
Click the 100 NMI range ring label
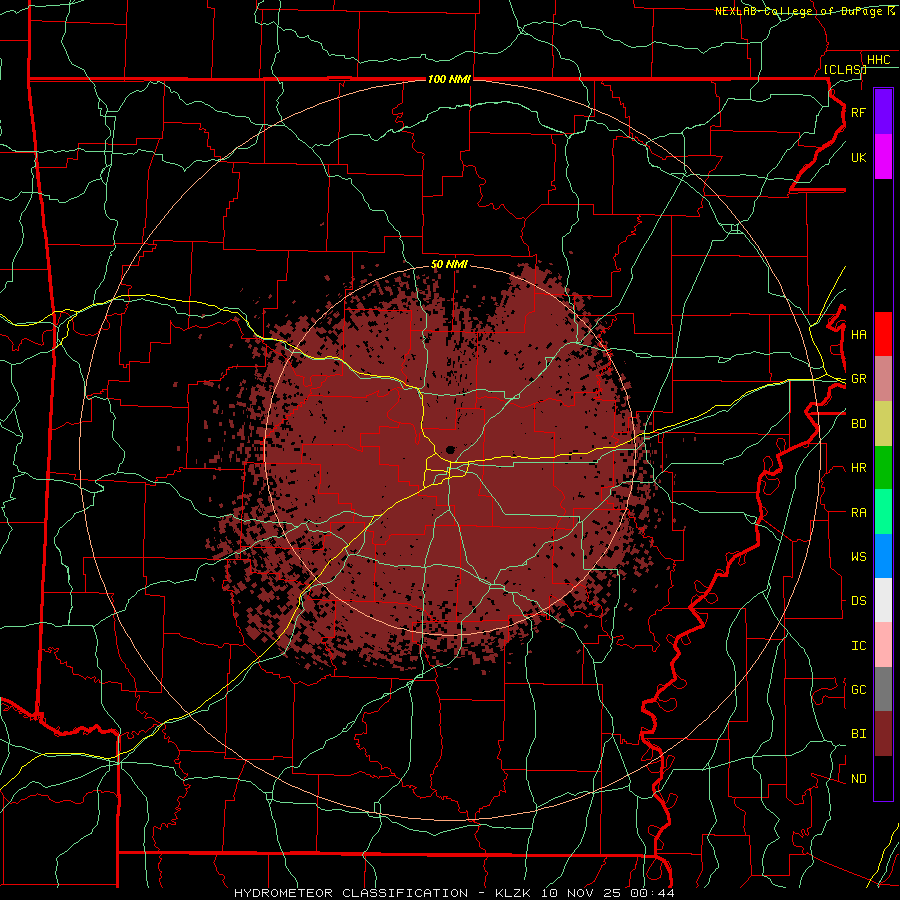tap(449, 79)
